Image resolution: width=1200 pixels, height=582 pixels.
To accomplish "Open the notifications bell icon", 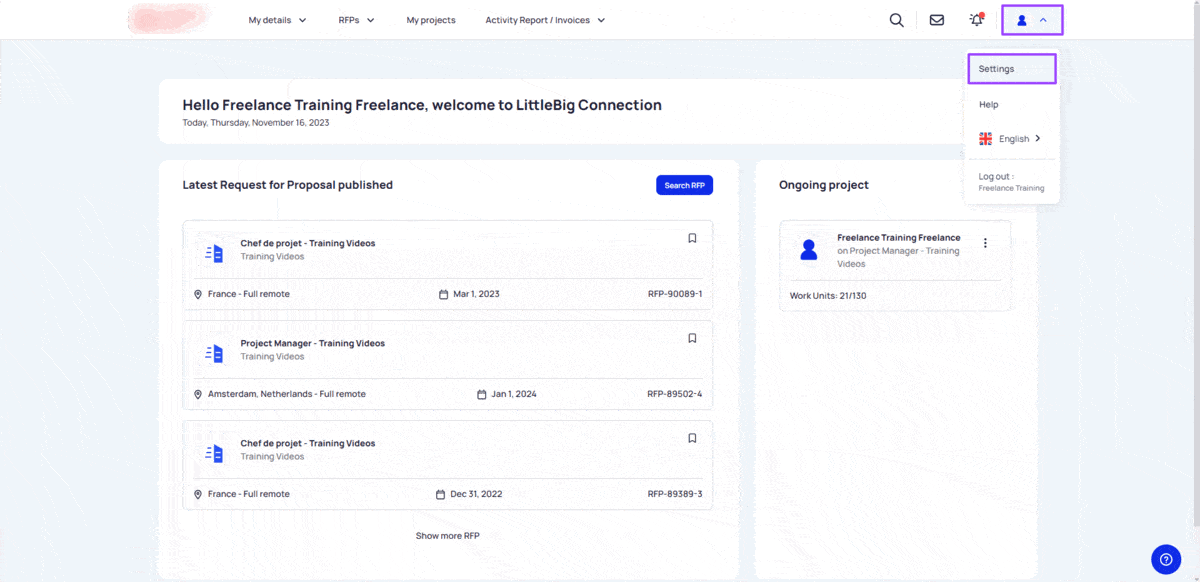I will (977, 20).
